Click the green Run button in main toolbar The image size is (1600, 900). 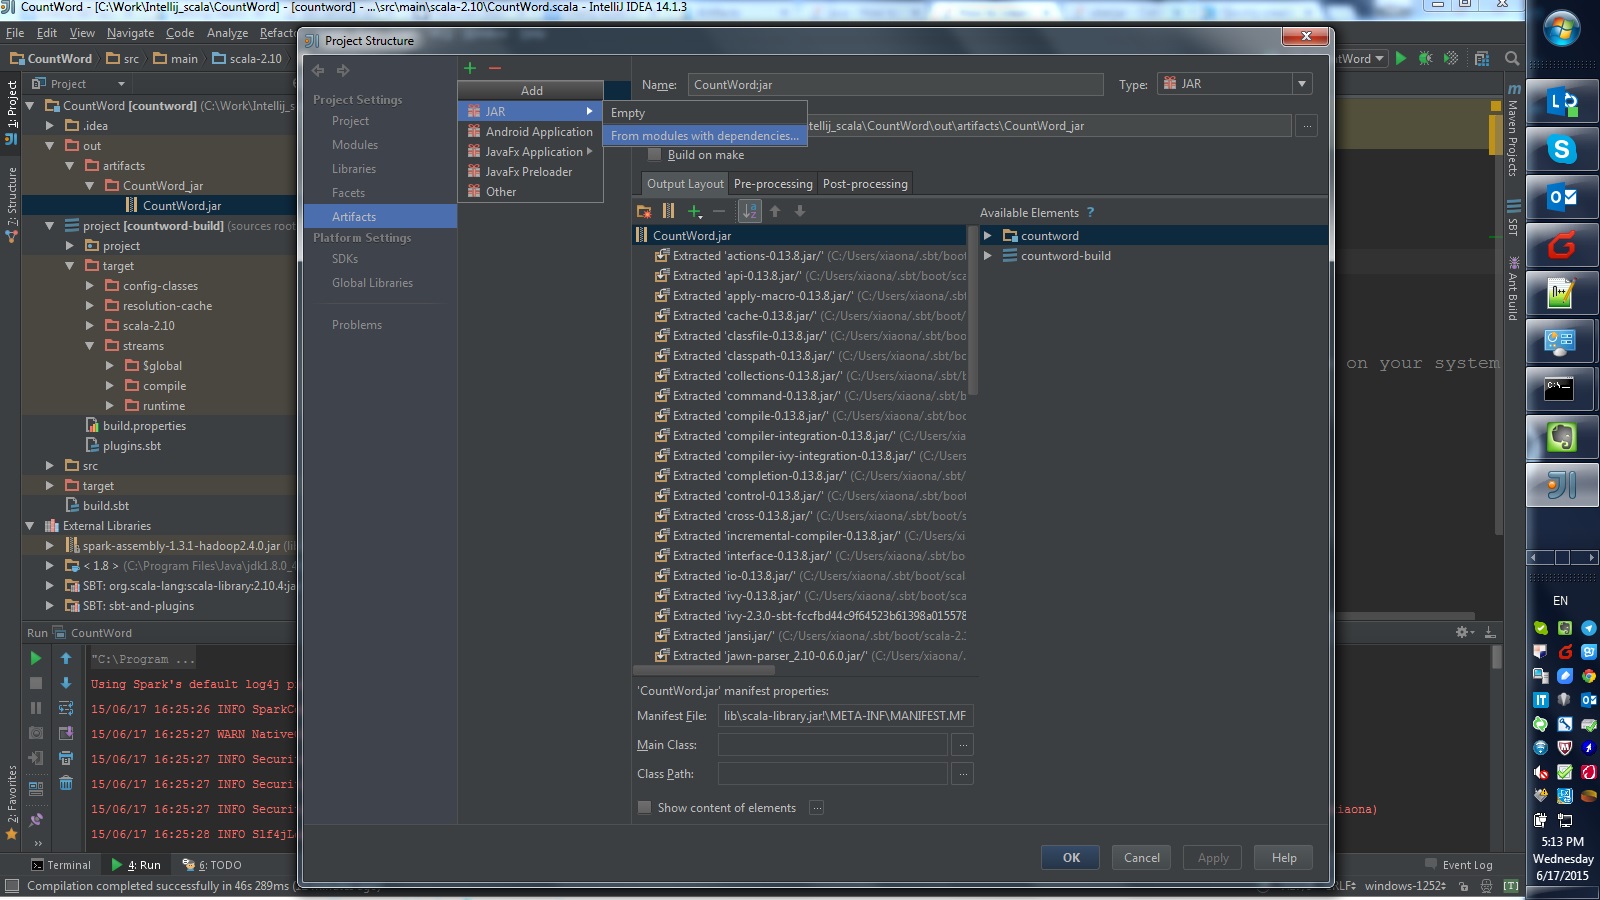1401,58
